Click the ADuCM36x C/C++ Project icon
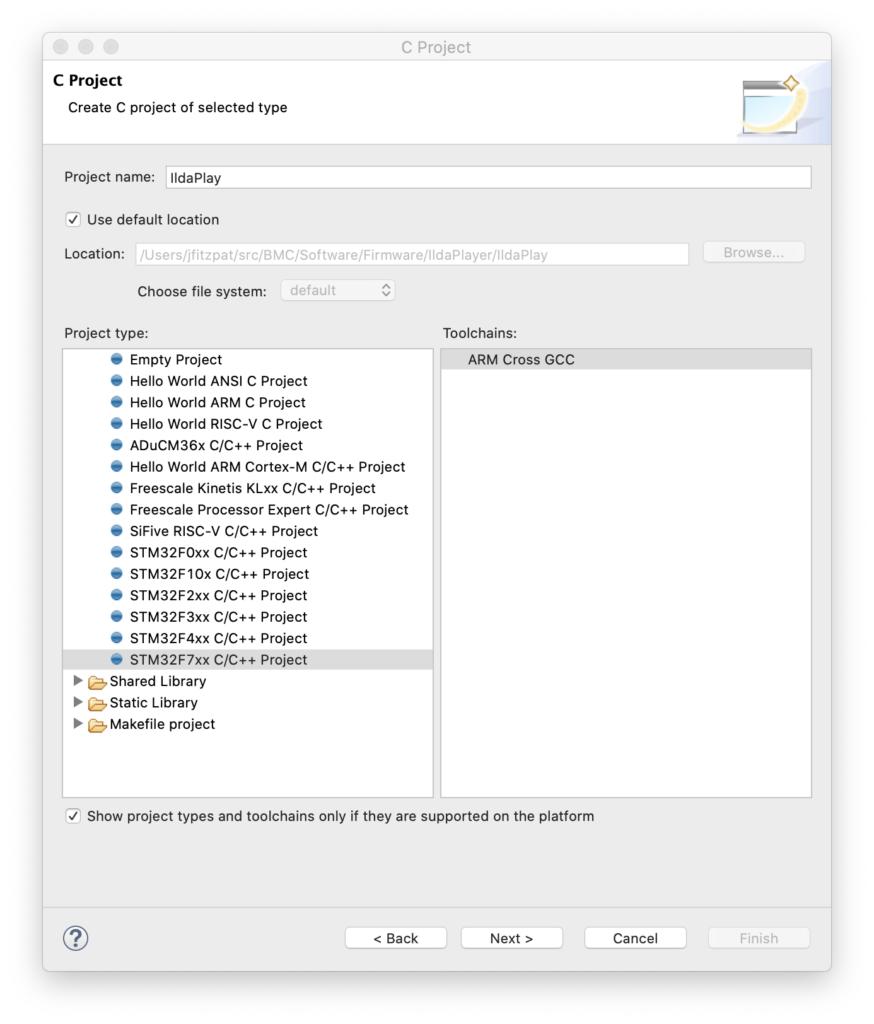The height and width of the screenshot is (1024, 874). point(117,445)
